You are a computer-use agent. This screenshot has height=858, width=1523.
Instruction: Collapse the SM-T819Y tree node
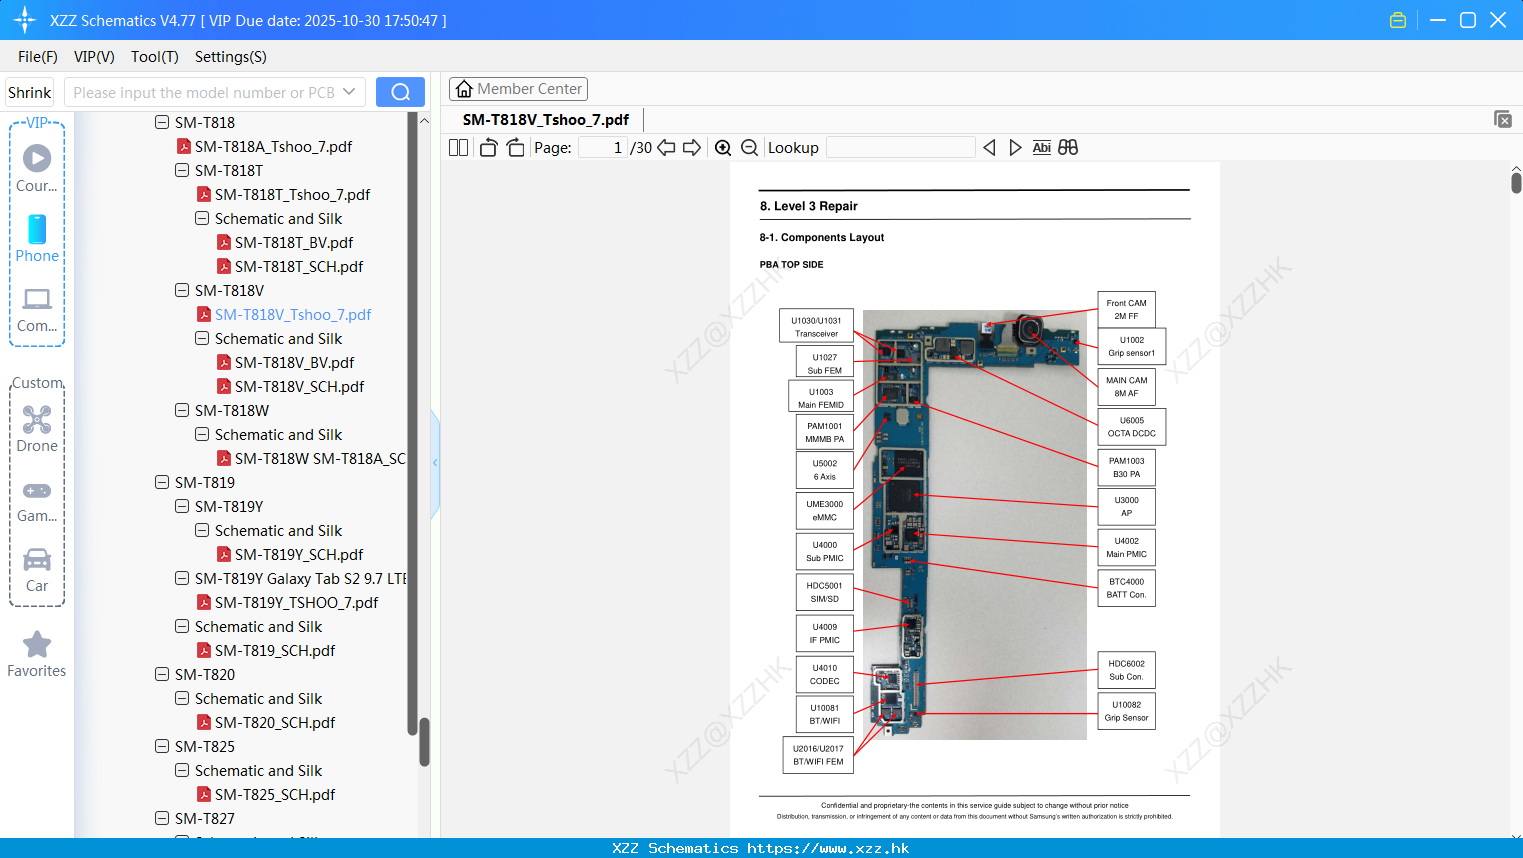pos(182,506)
